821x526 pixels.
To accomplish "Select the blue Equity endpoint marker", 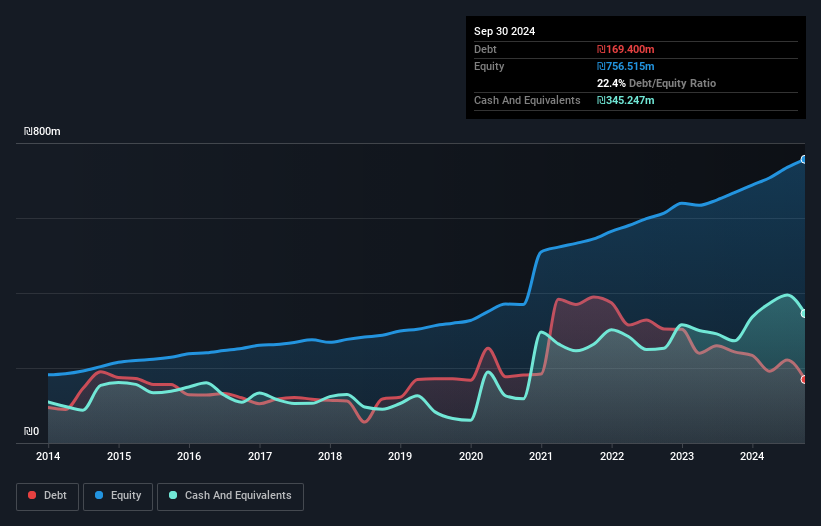I will pos(804,160).
